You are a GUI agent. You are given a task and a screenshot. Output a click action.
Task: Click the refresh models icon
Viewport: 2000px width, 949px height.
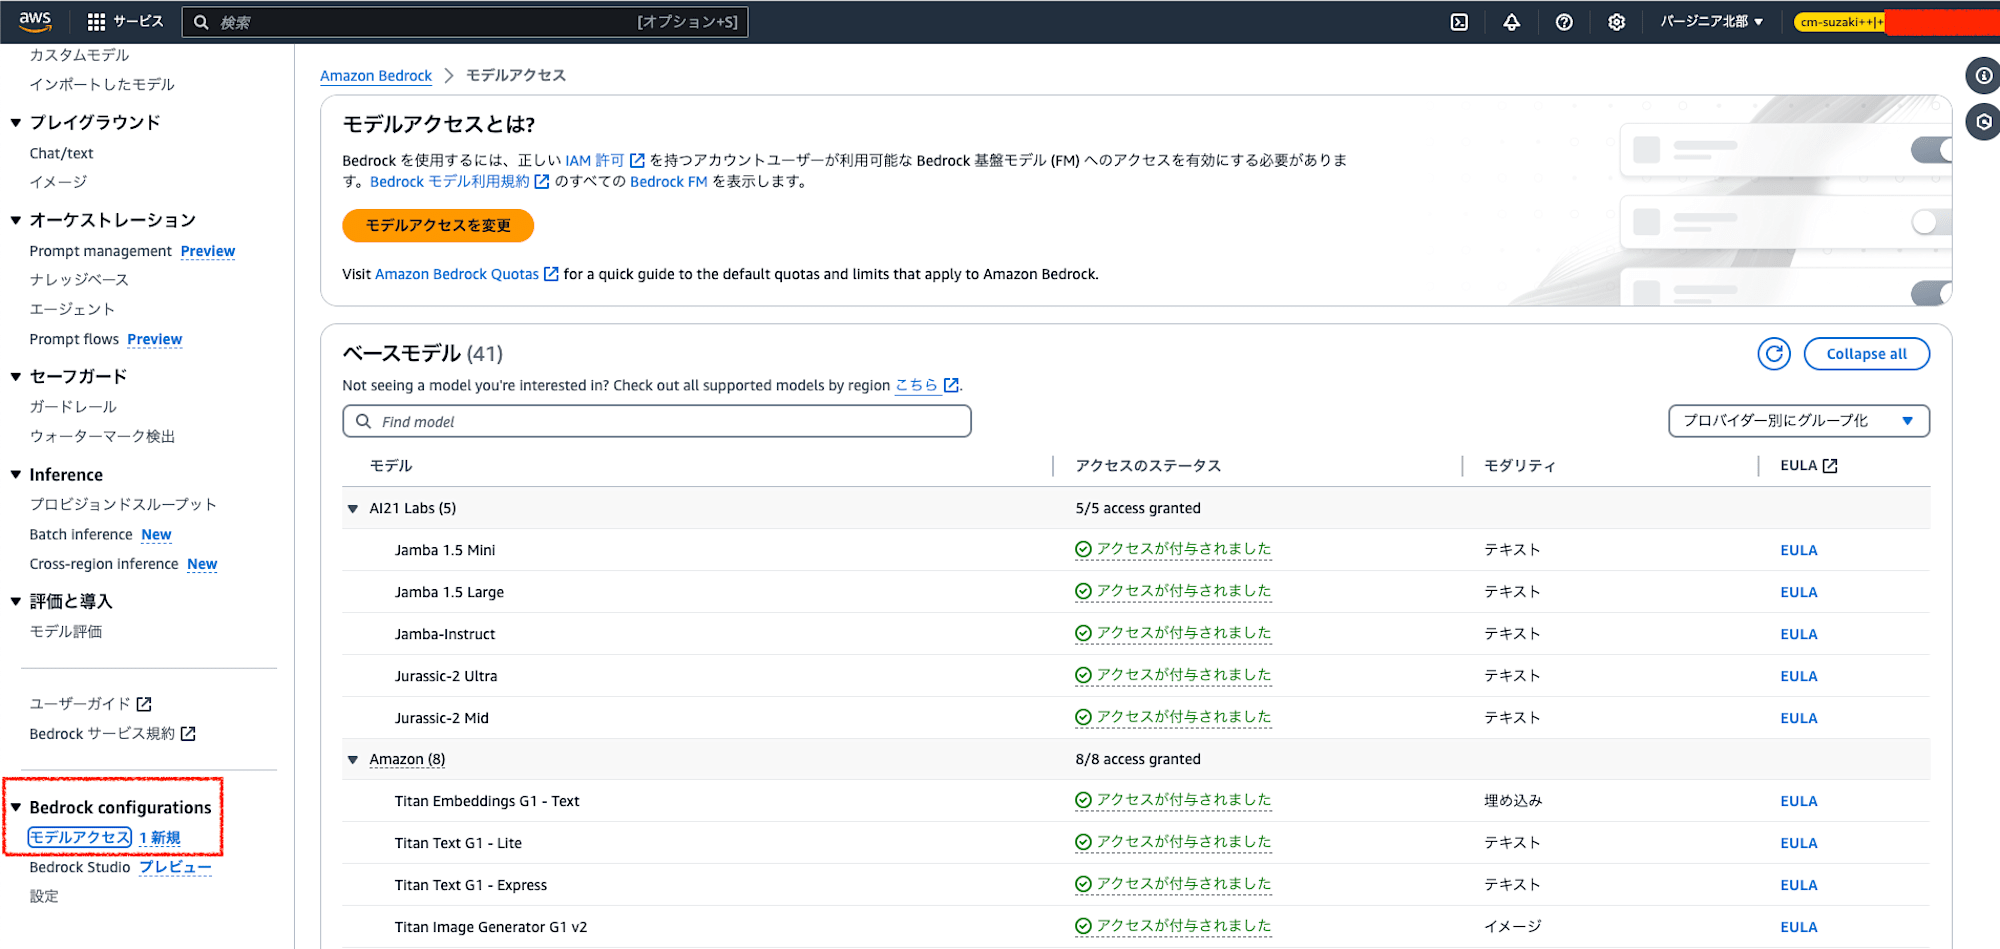coord(1774,354)
